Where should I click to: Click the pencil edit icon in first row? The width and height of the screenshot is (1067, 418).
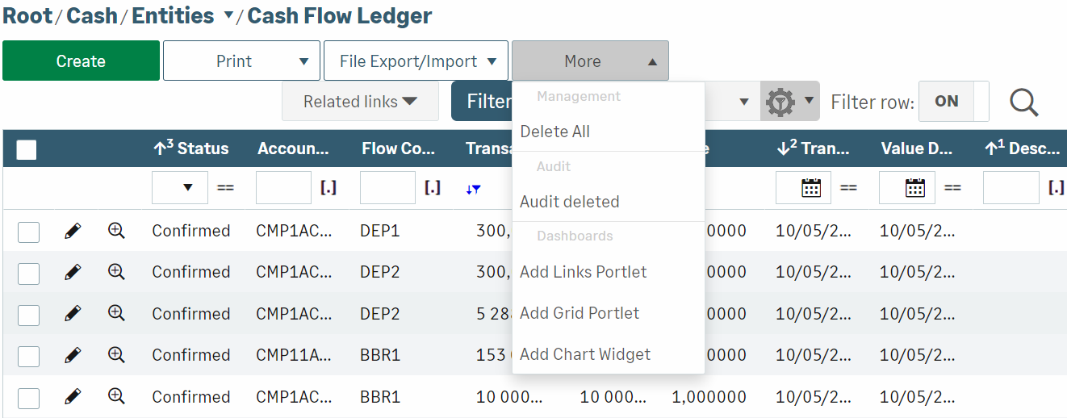(72, 231)
